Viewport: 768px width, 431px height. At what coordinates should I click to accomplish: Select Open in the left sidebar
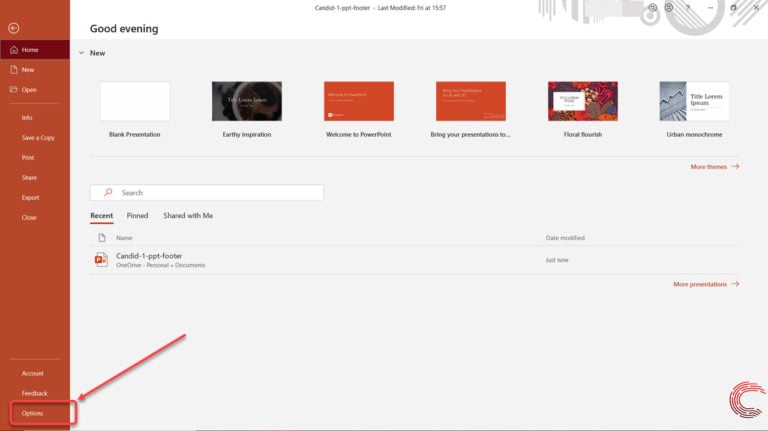pos(35,90)
